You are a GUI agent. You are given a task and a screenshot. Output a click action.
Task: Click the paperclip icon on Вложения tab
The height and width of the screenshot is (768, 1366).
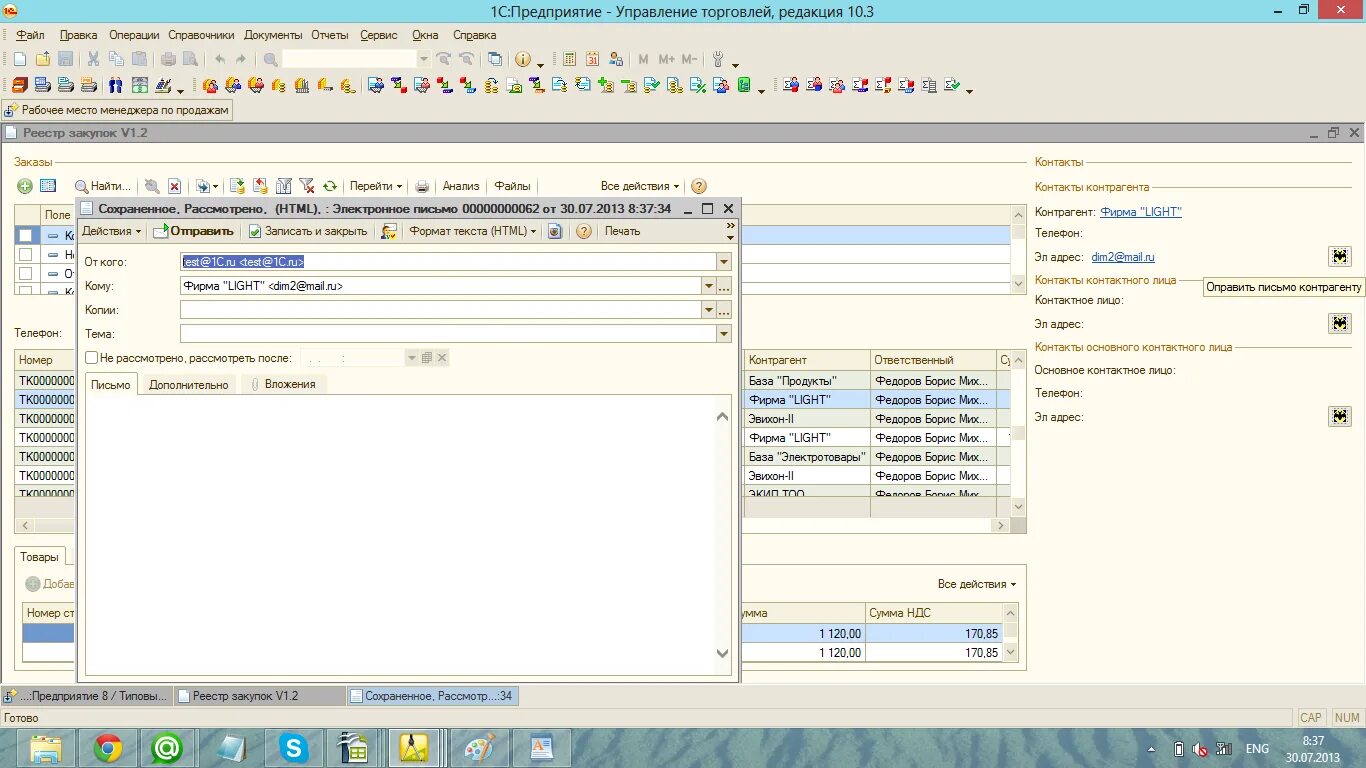[x=255, y=384]
